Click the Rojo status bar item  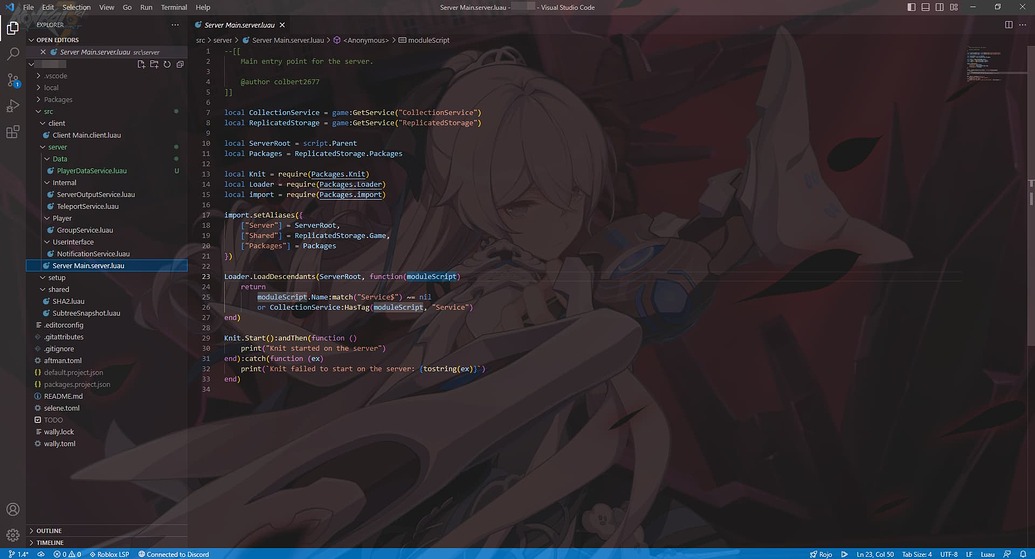(x=821, y=554)
